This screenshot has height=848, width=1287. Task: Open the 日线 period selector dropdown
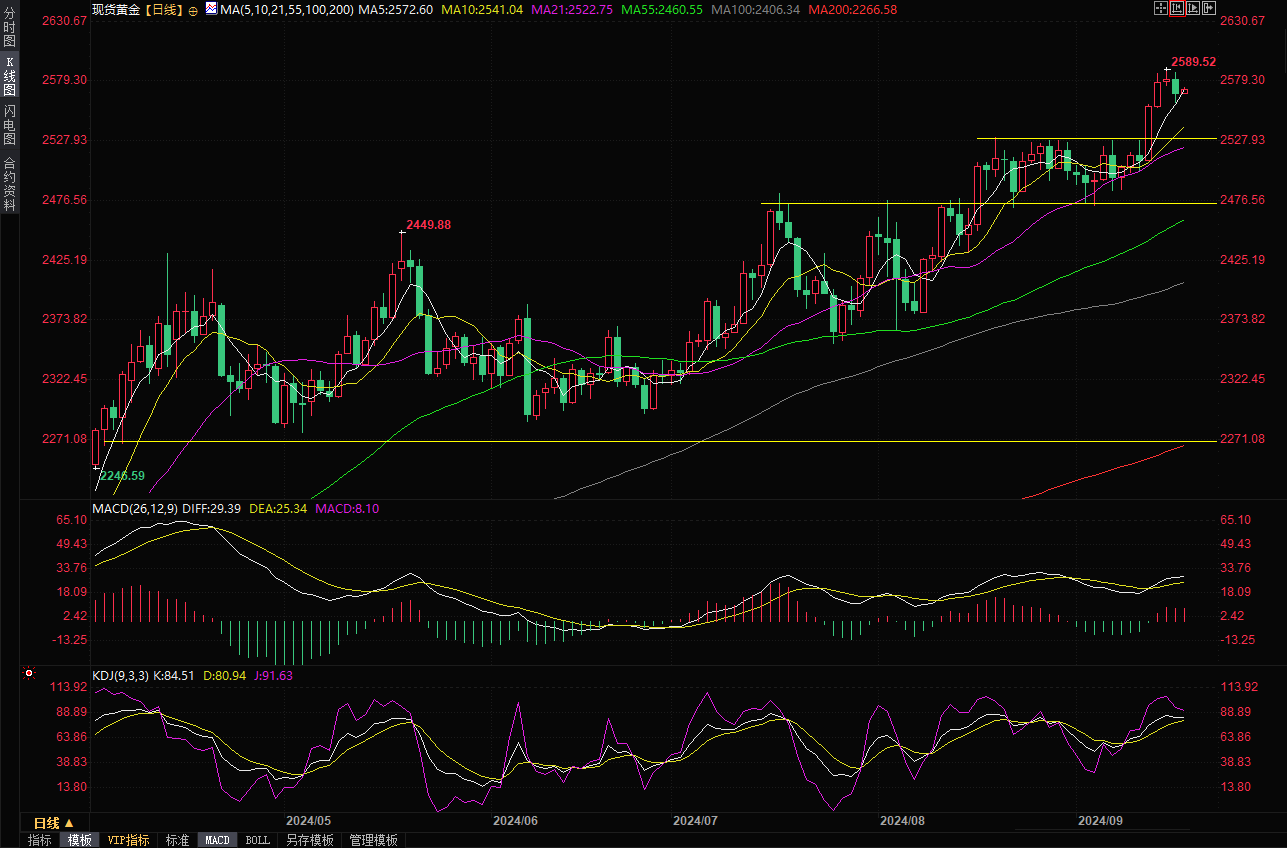53,823
